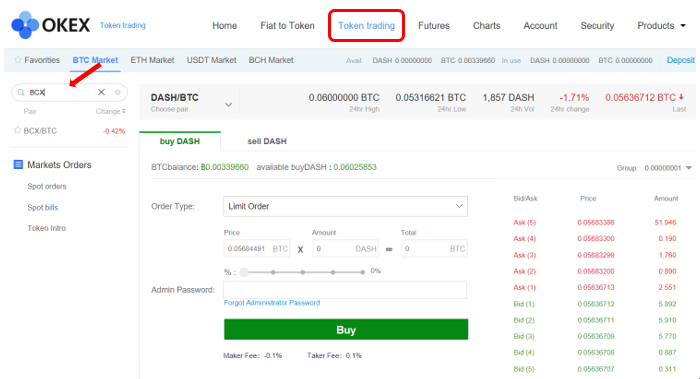700x379 pixels.
Task: Click the Ask (2) order row
Action: [595, 271]
